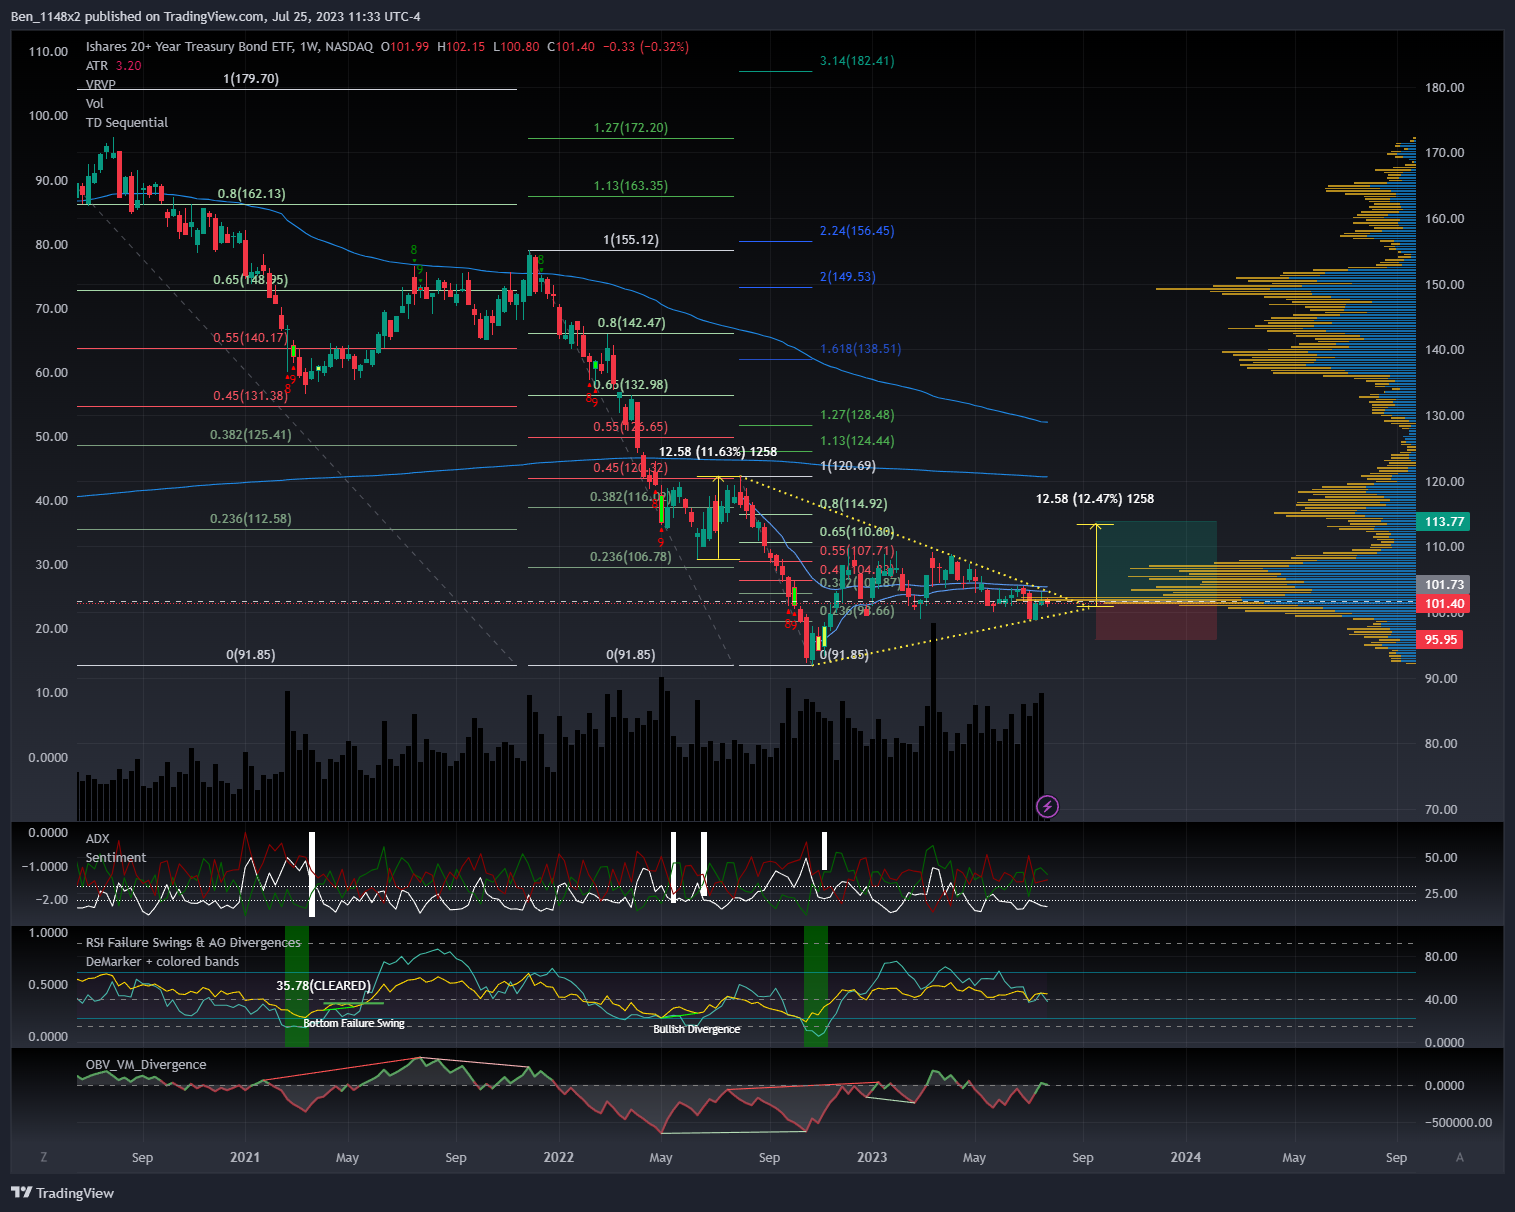Click the TD Sequential indicator label
Image resolution: width=1515 pixels, height=1212 pixels.
tap(127, 122)
